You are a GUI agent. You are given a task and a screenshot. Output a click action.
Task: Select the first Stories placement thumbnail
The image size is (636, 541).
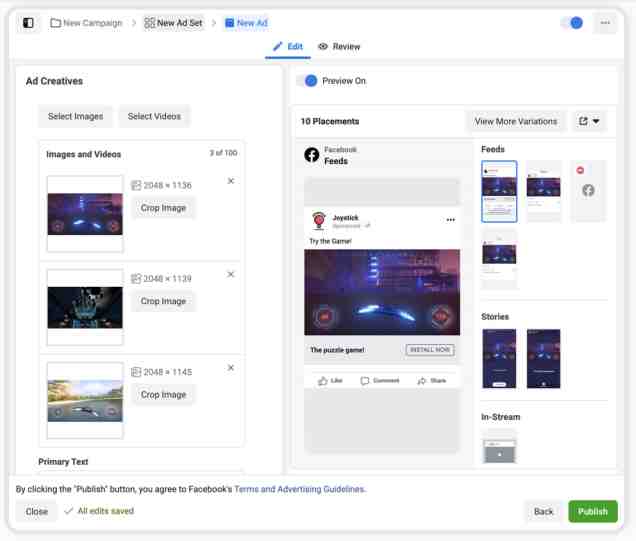499,359
